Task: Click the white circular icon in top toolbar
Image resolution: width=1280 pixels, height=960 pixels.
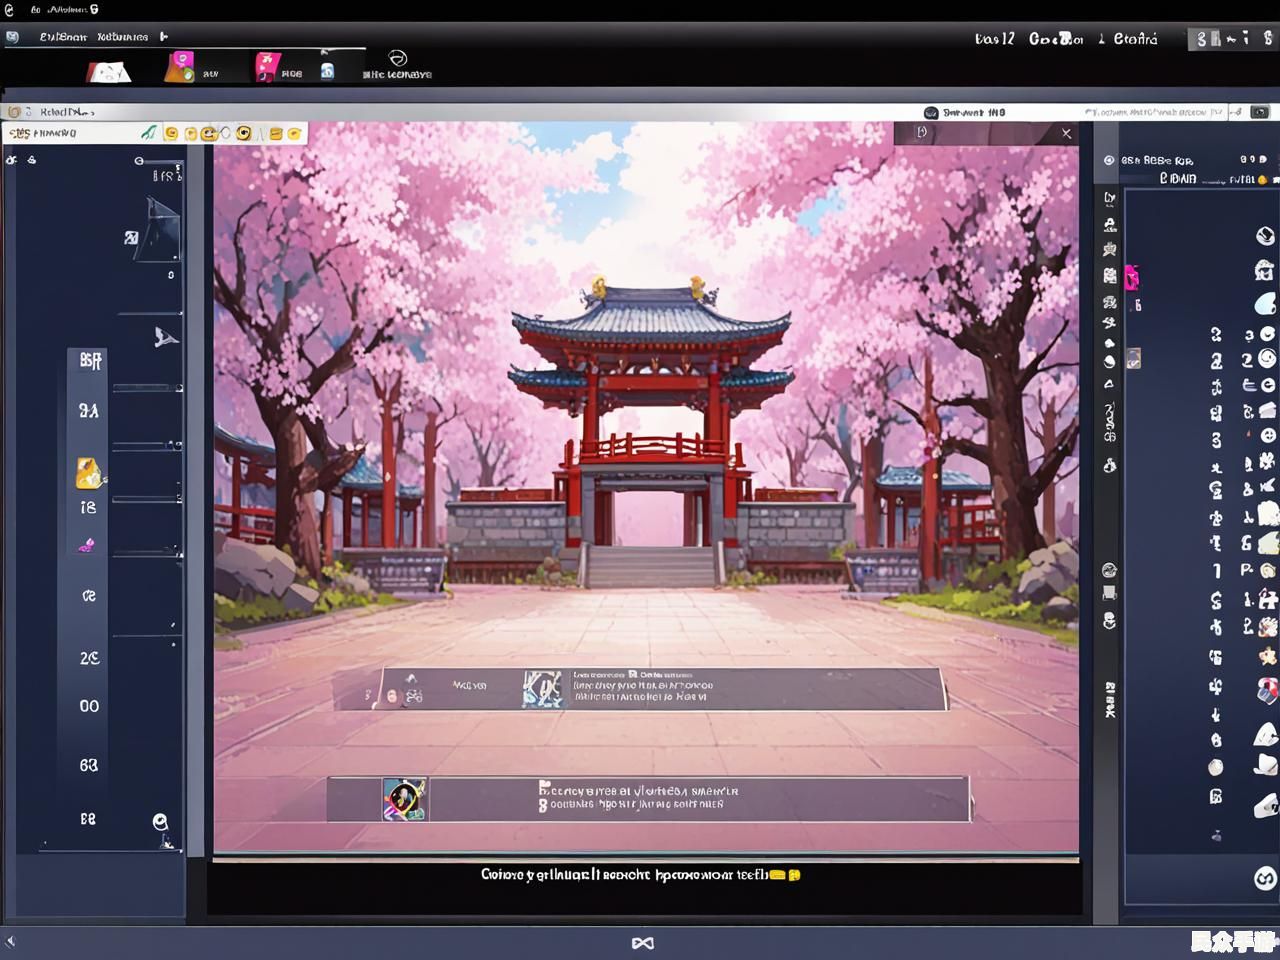Action: pyautogui.click(x=397, y=58)
